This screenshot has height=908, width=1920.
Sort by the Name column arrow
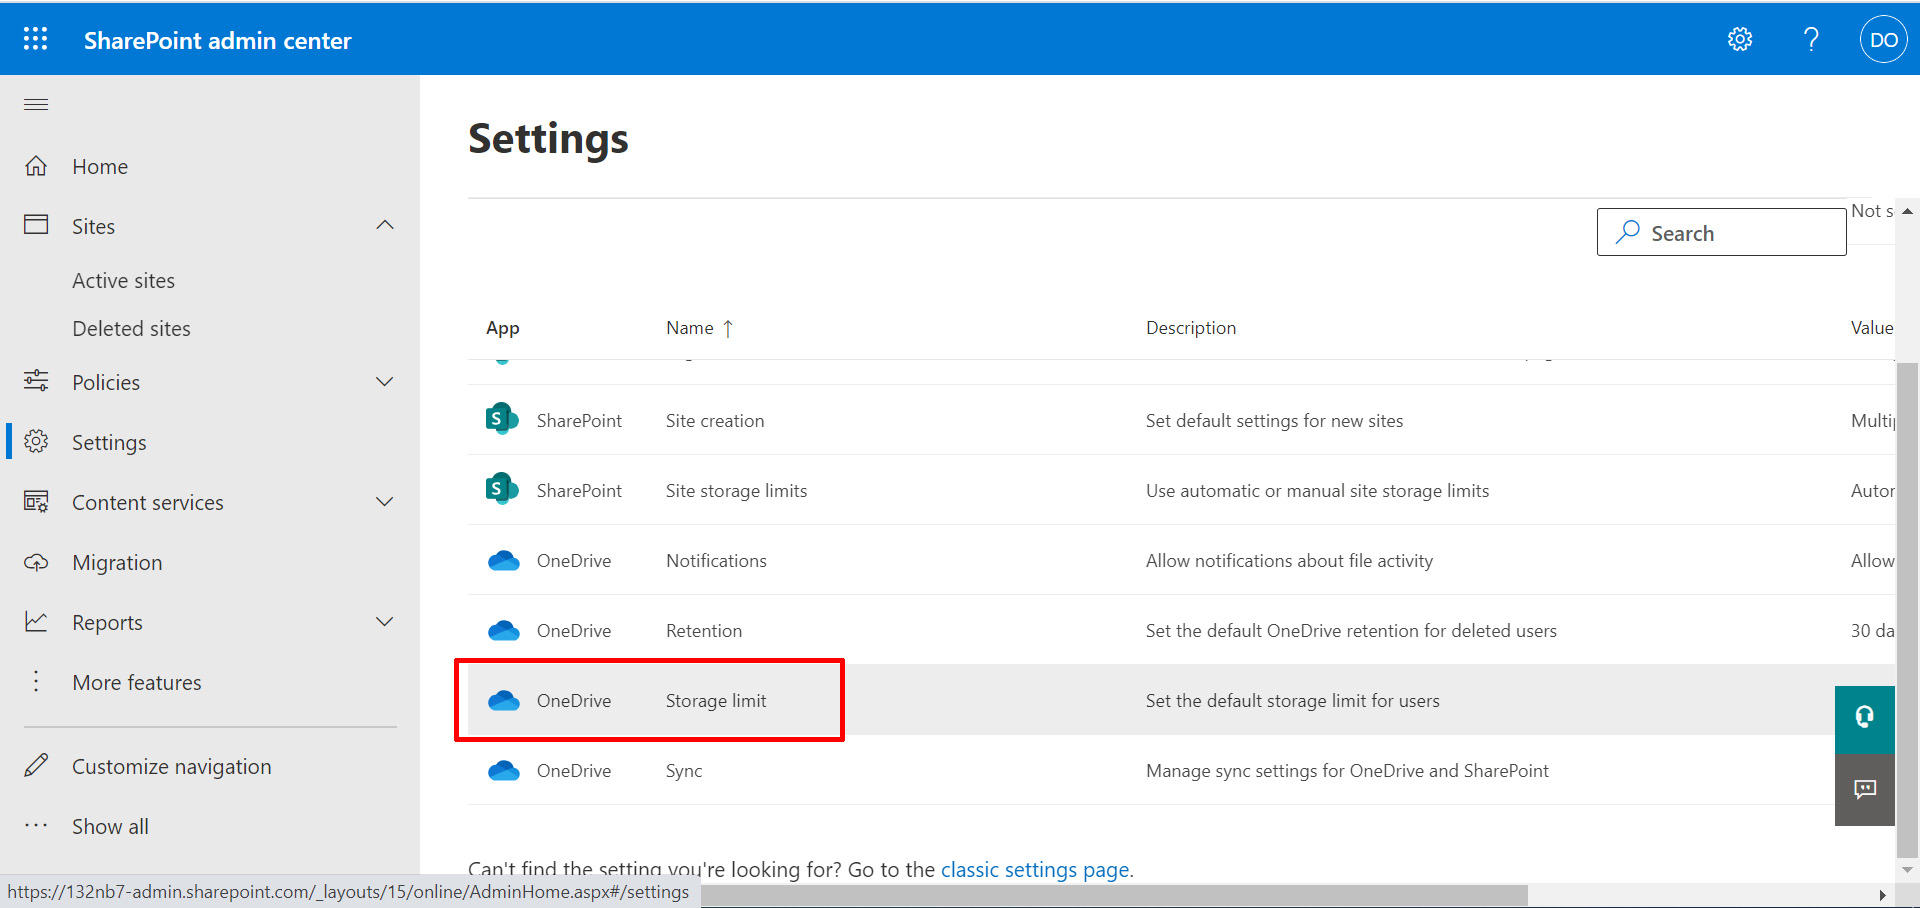tap(728, 328)
